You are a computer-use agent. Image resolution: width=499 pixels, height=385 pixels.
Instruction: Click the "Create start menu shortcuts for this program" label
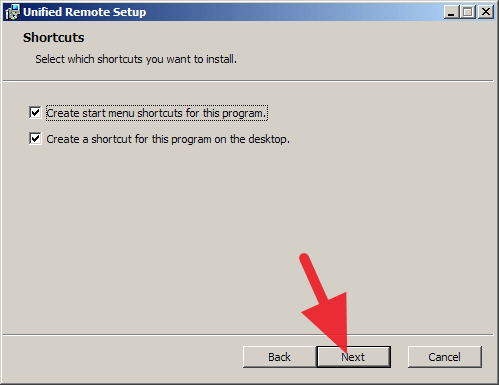click(x=157, y=113)
